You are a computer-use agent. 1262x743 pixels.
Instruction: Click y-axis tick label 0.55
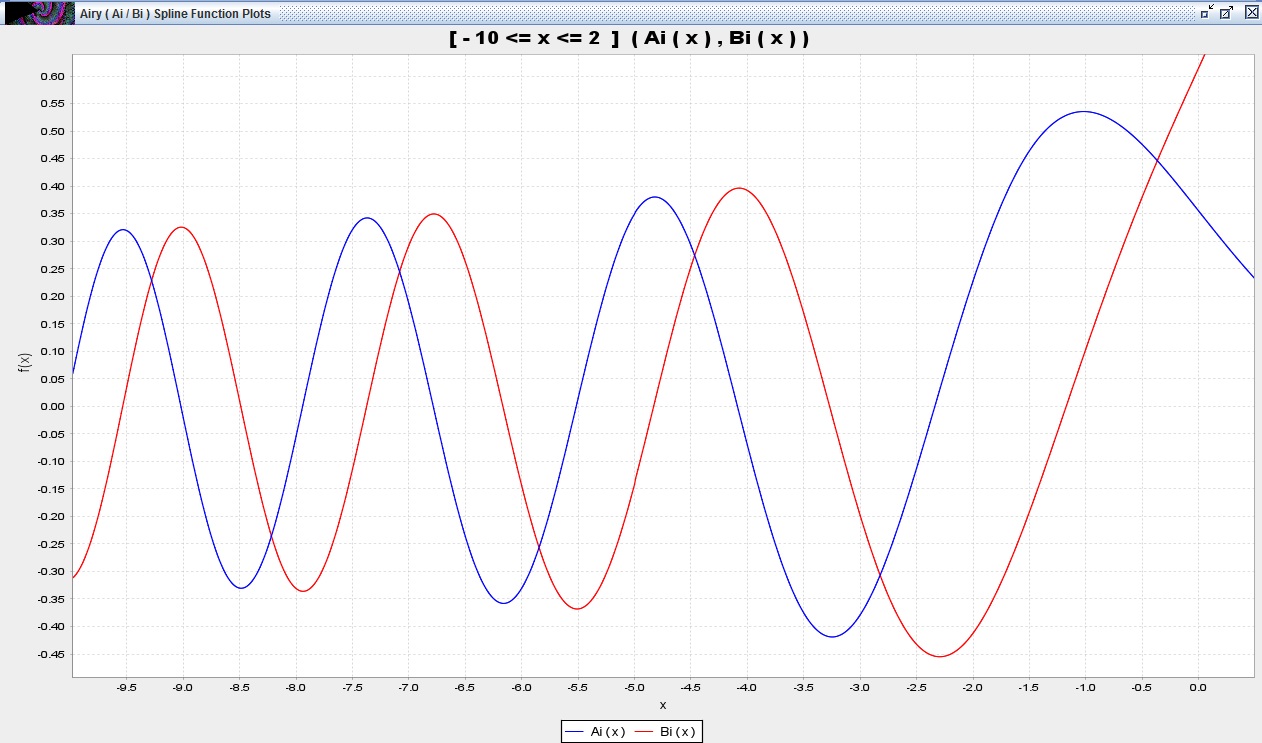(53, 103)
